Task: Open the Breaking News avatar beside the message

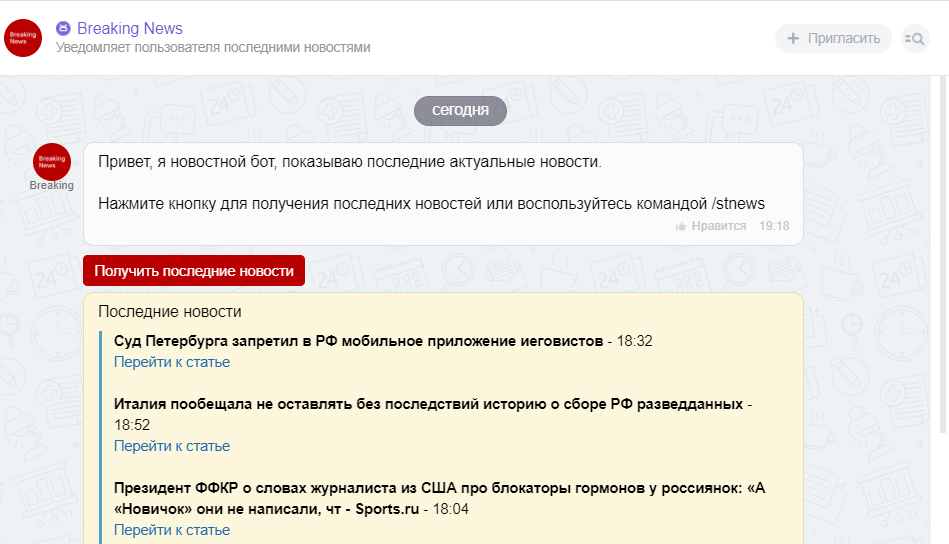Action: [52, 161]
